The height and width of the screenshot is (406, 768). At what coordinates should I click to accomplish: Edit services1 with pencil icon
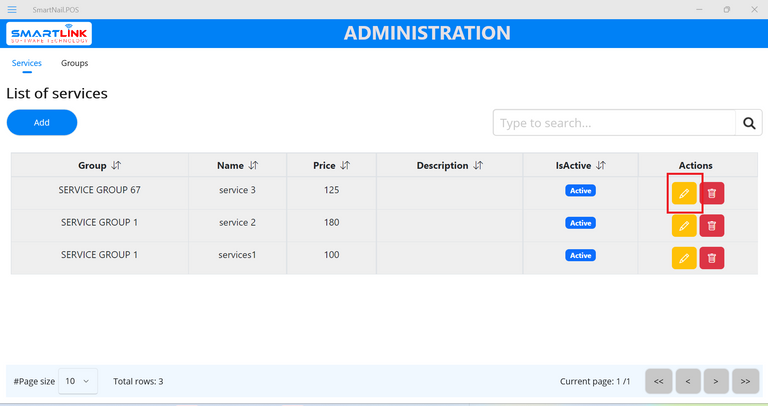tap(684, 258)
